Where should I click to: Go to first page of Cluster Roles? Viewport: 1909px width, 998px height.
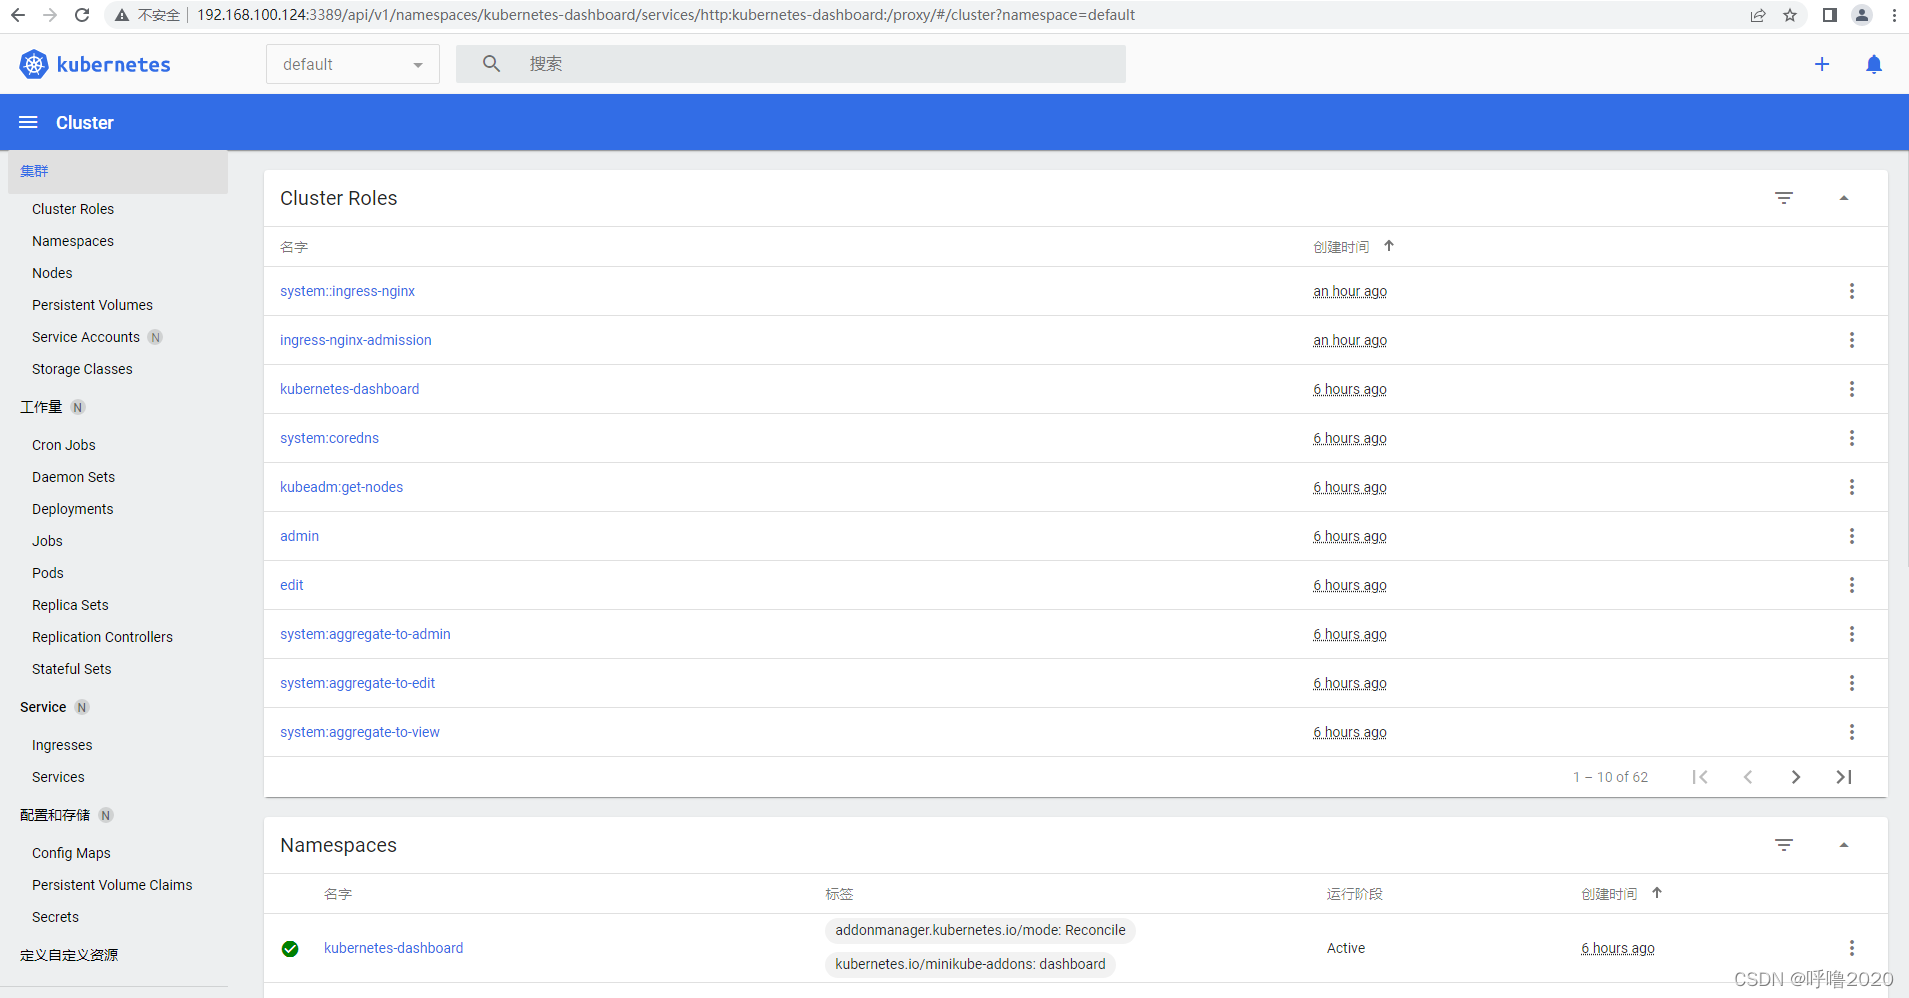click(1700, 777)
